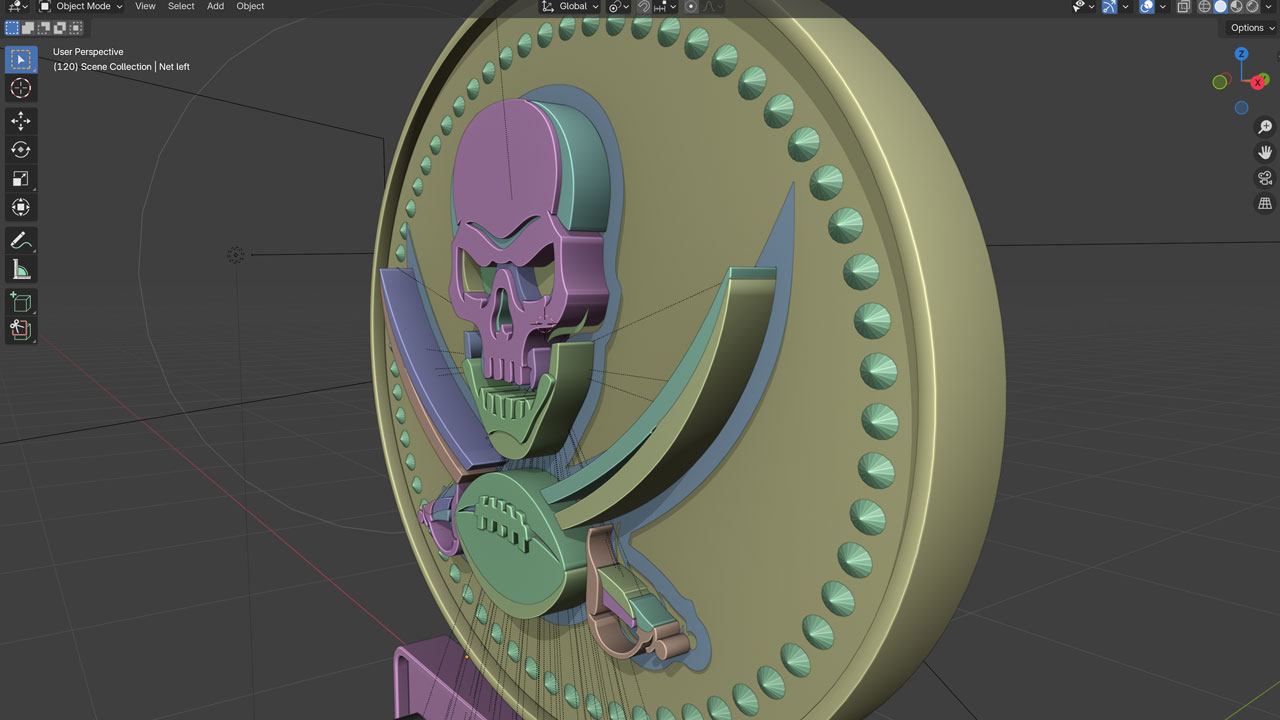Viewport: 1280px width, 720px height.
Task: Open the Add menu
Action: pyautogui.click(x=215, y=6)
